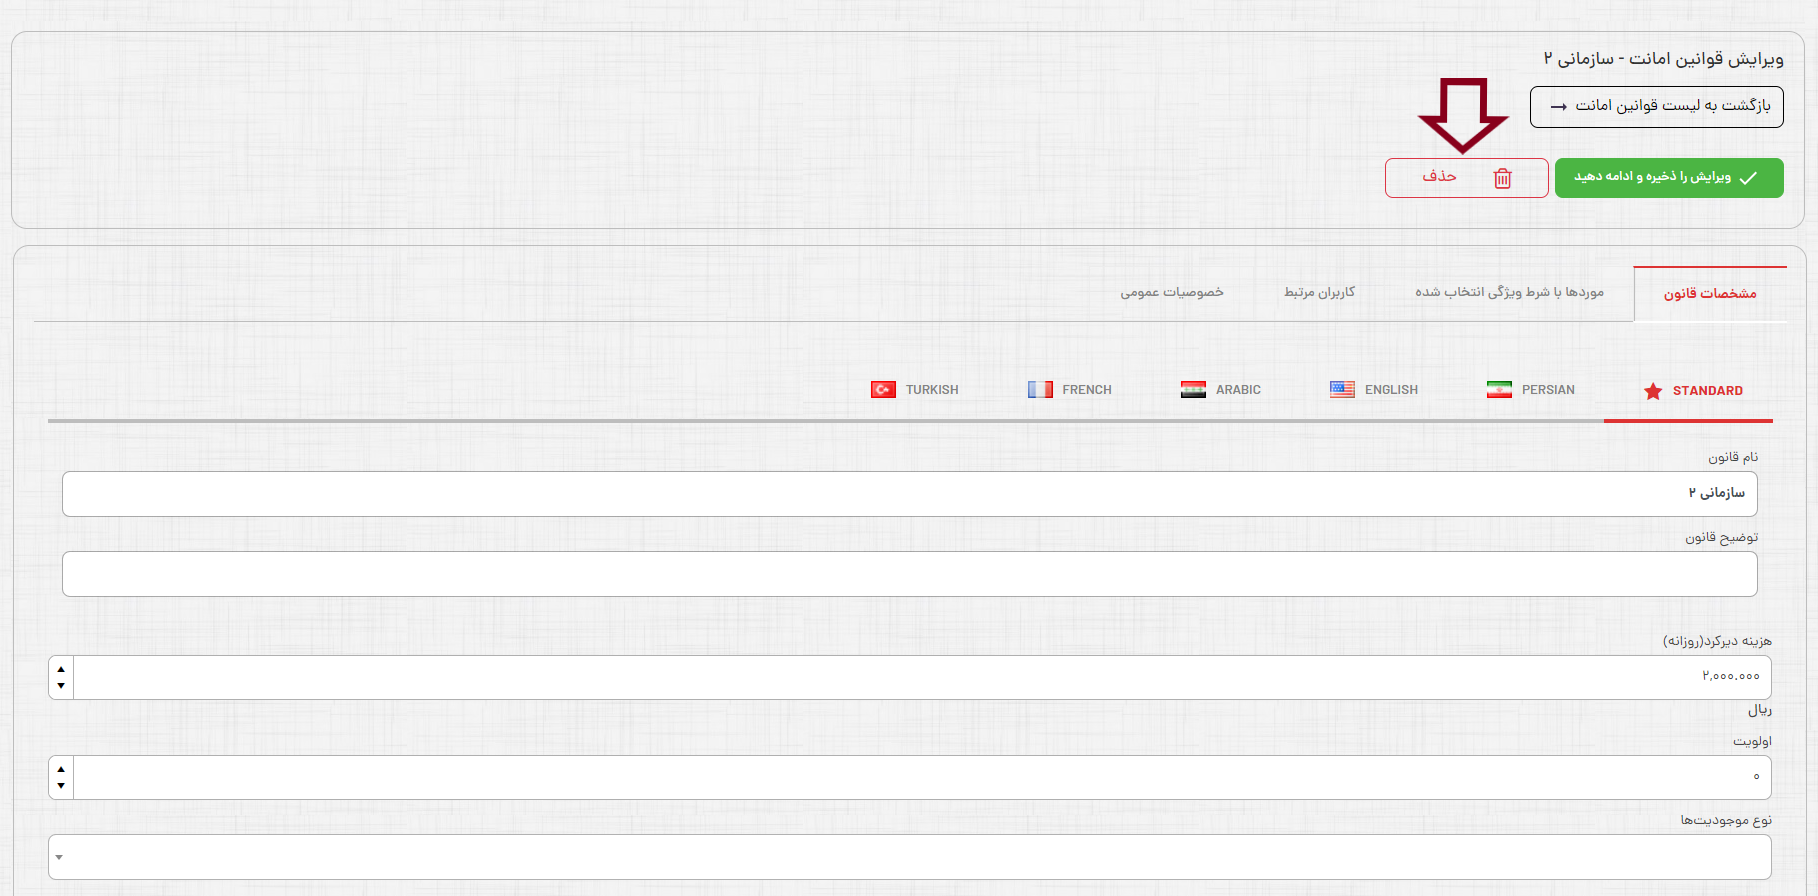
Task: Increase the priority (اولویت) value
Action: (61, 769)
